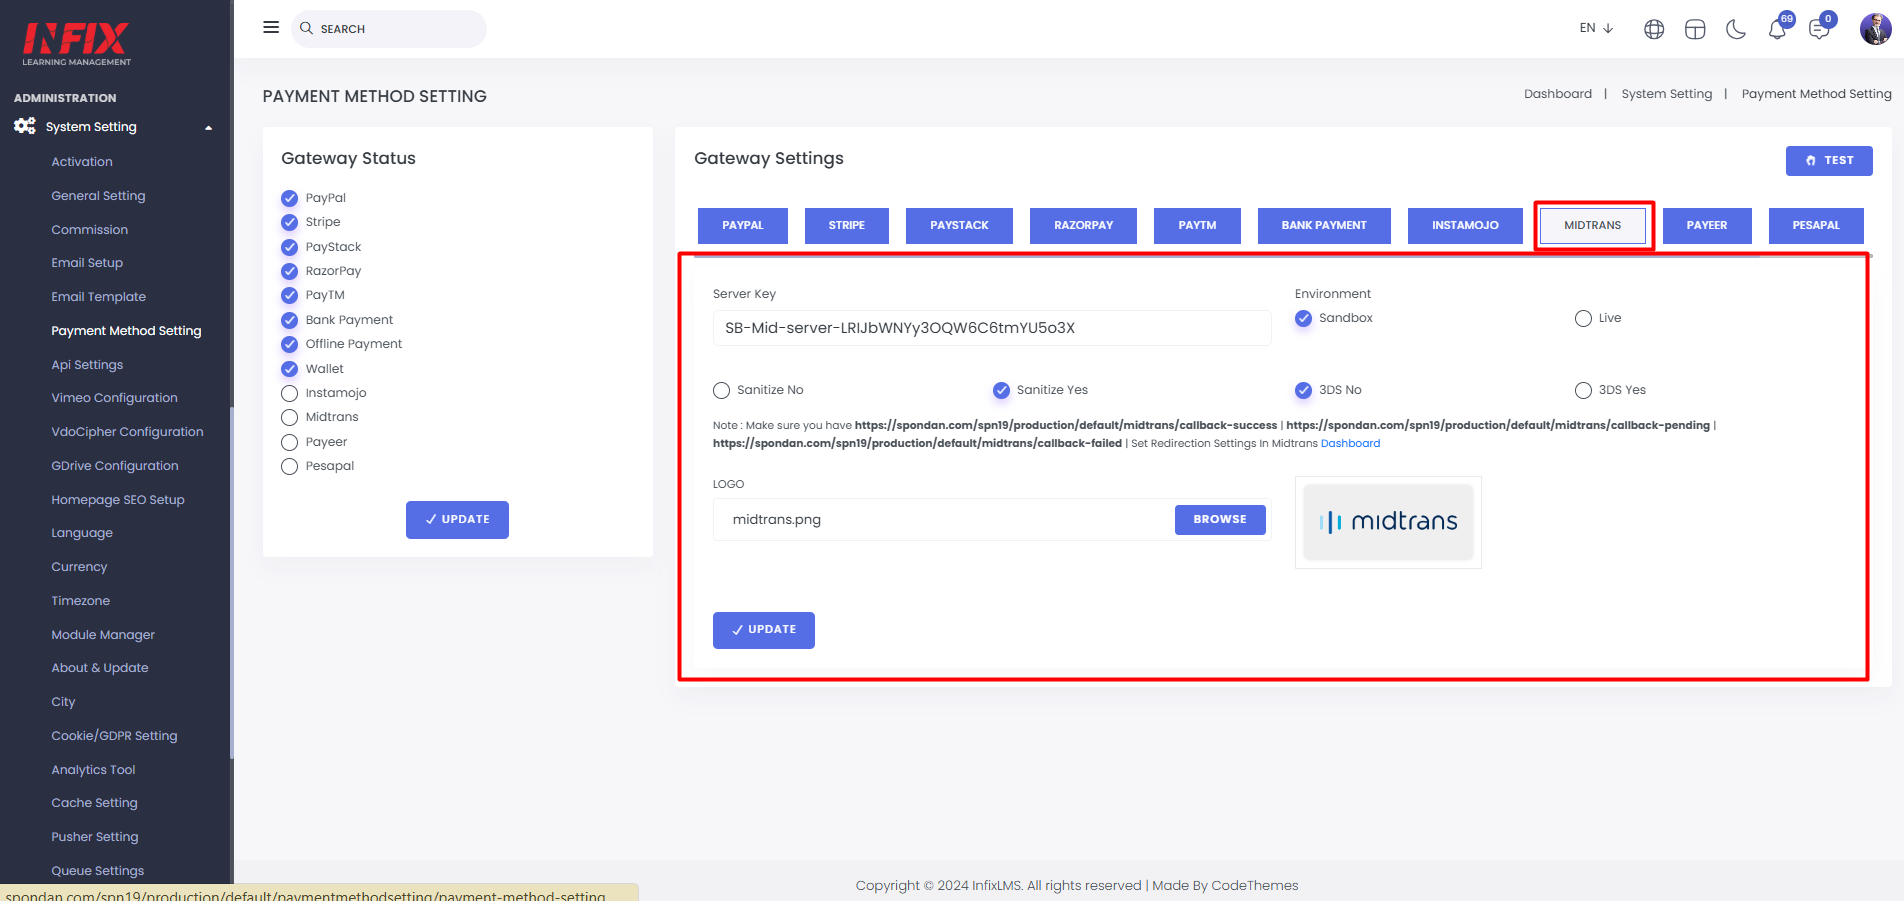Click the Midtrans logo preview thumbnail

[1388, 522]
